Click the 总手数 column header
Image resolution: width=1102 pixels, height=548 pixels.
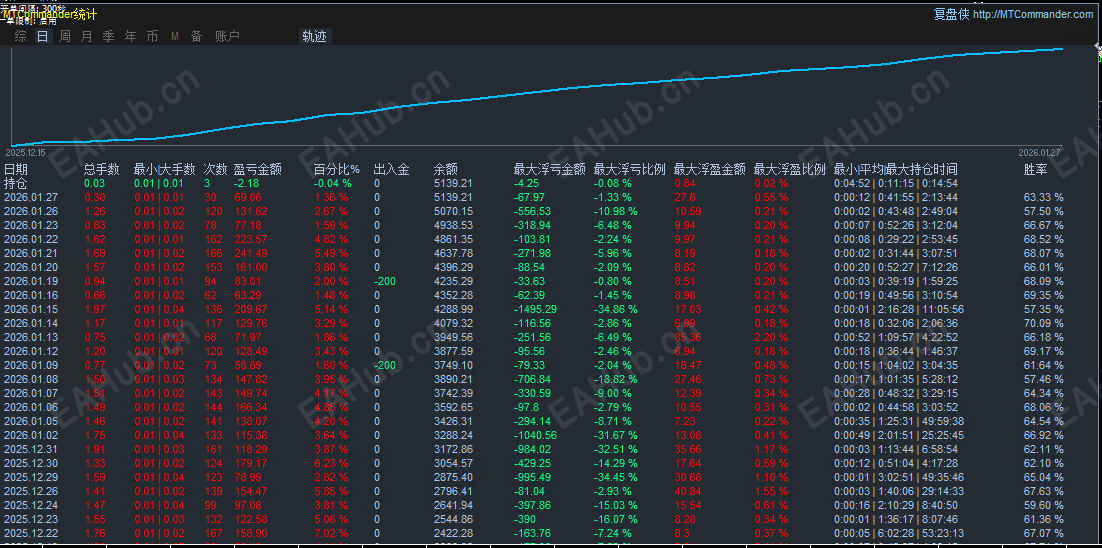tap(101, 169)
